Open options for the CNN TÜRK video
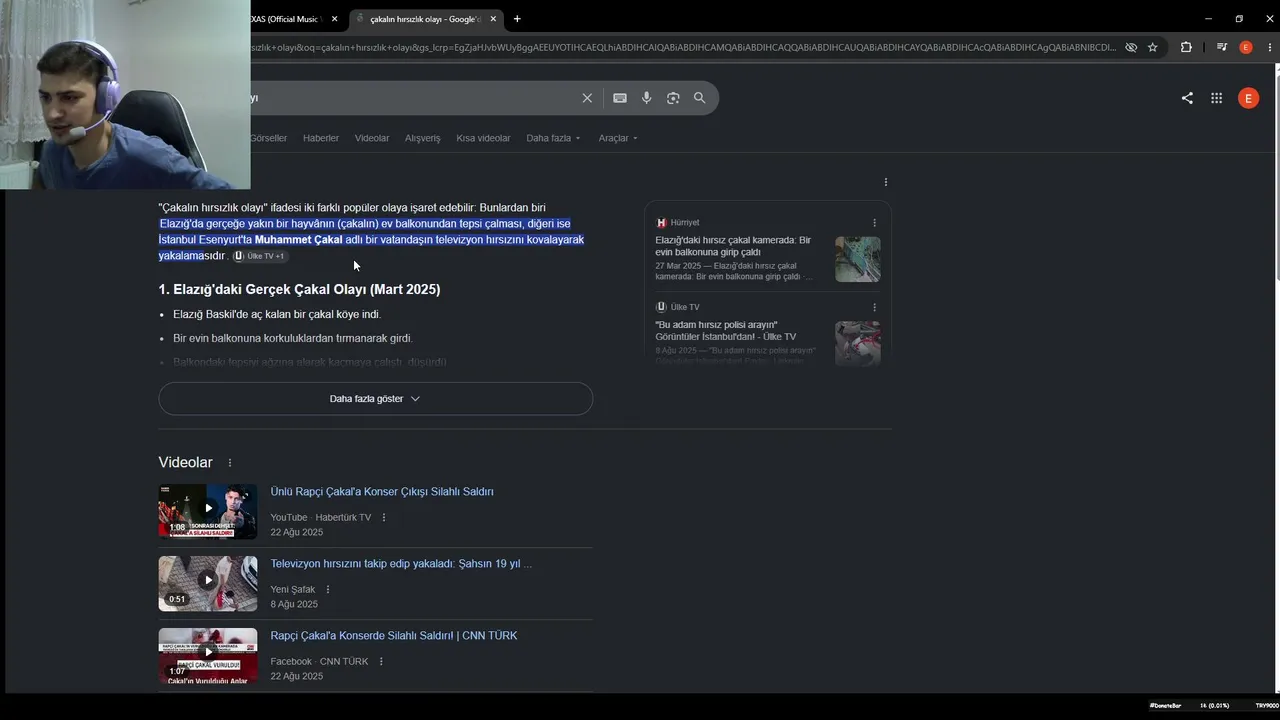Screen dimensions: 1280x720 point(381,662)
